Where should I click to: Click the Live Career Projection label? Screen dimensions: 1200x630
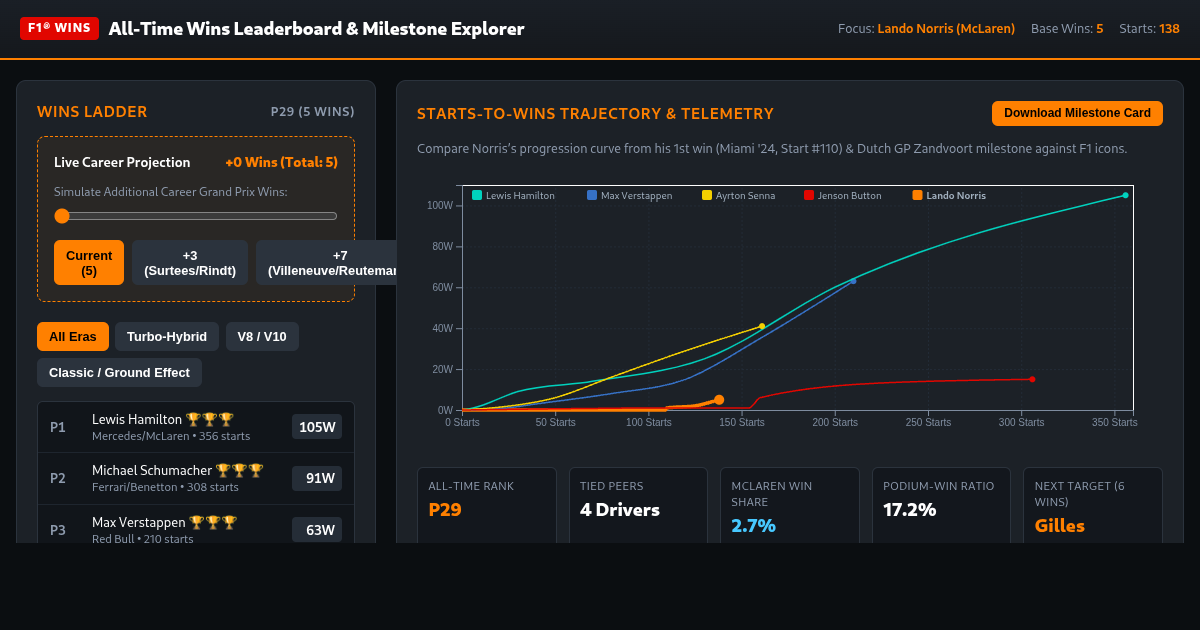(x=122, y=162)
